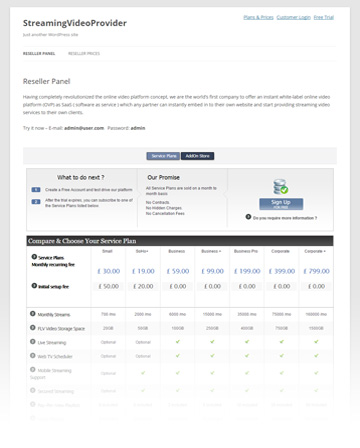Click the SoHo+ setup fee £ 20.00
Viewport: 360px width, 448px height.
[x=143, y=286]
